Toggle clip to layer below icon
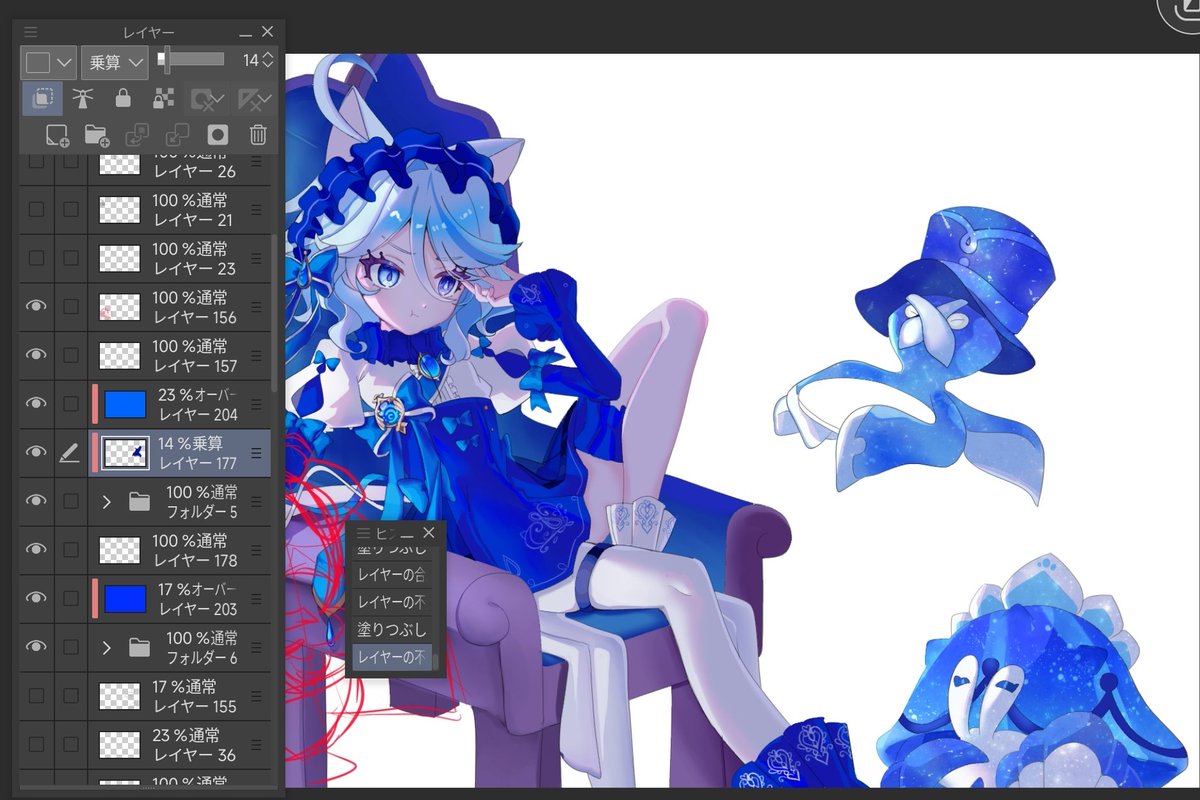1200x800 pixels. (42, 98)
